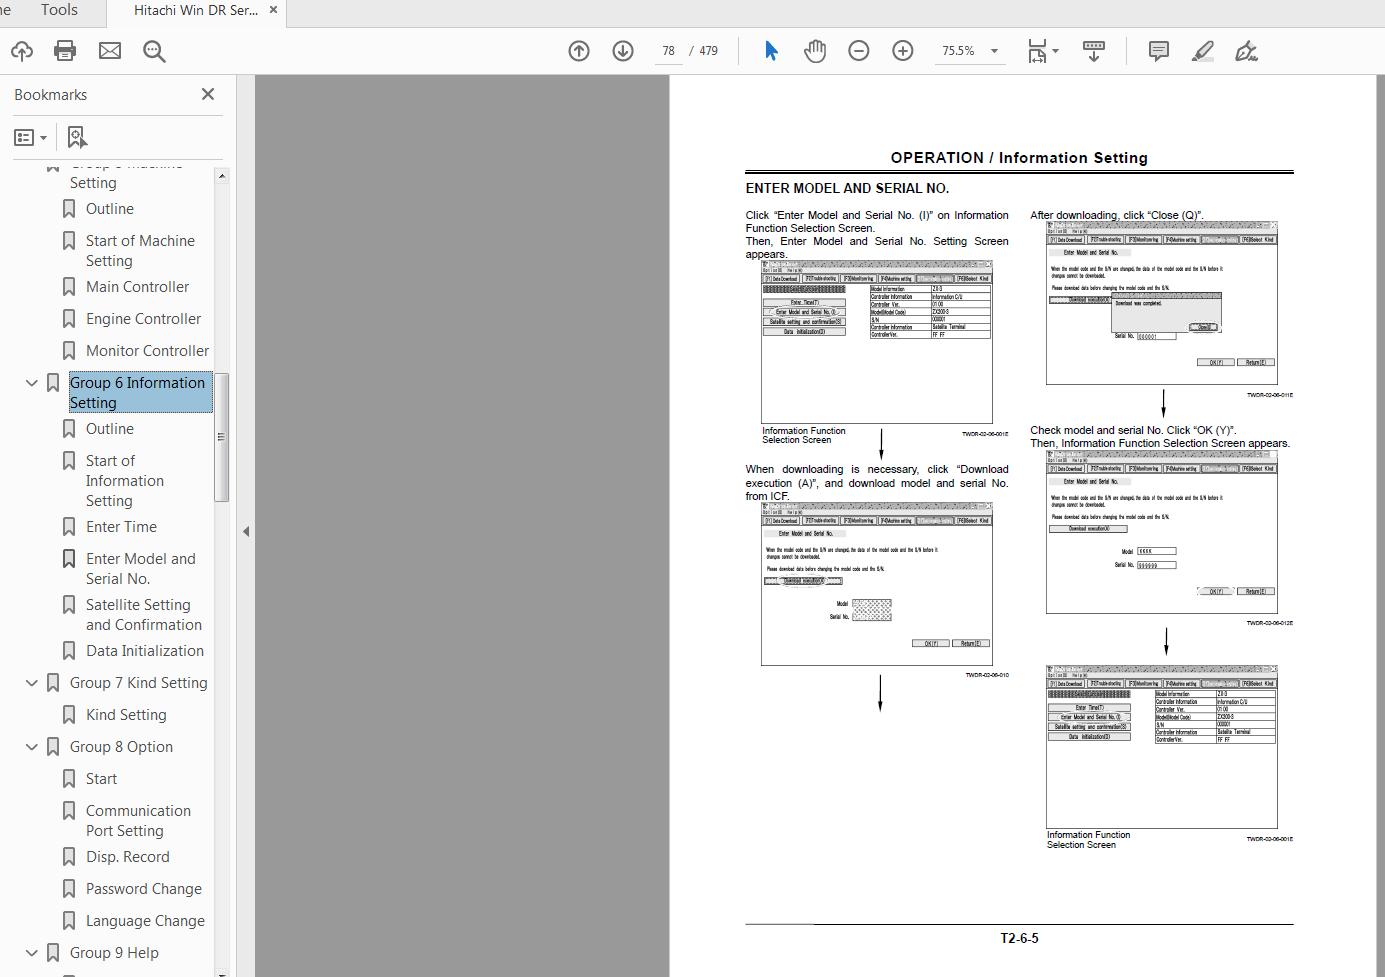Open the Fill & Sign pen tool

(x=1246, y=51)
